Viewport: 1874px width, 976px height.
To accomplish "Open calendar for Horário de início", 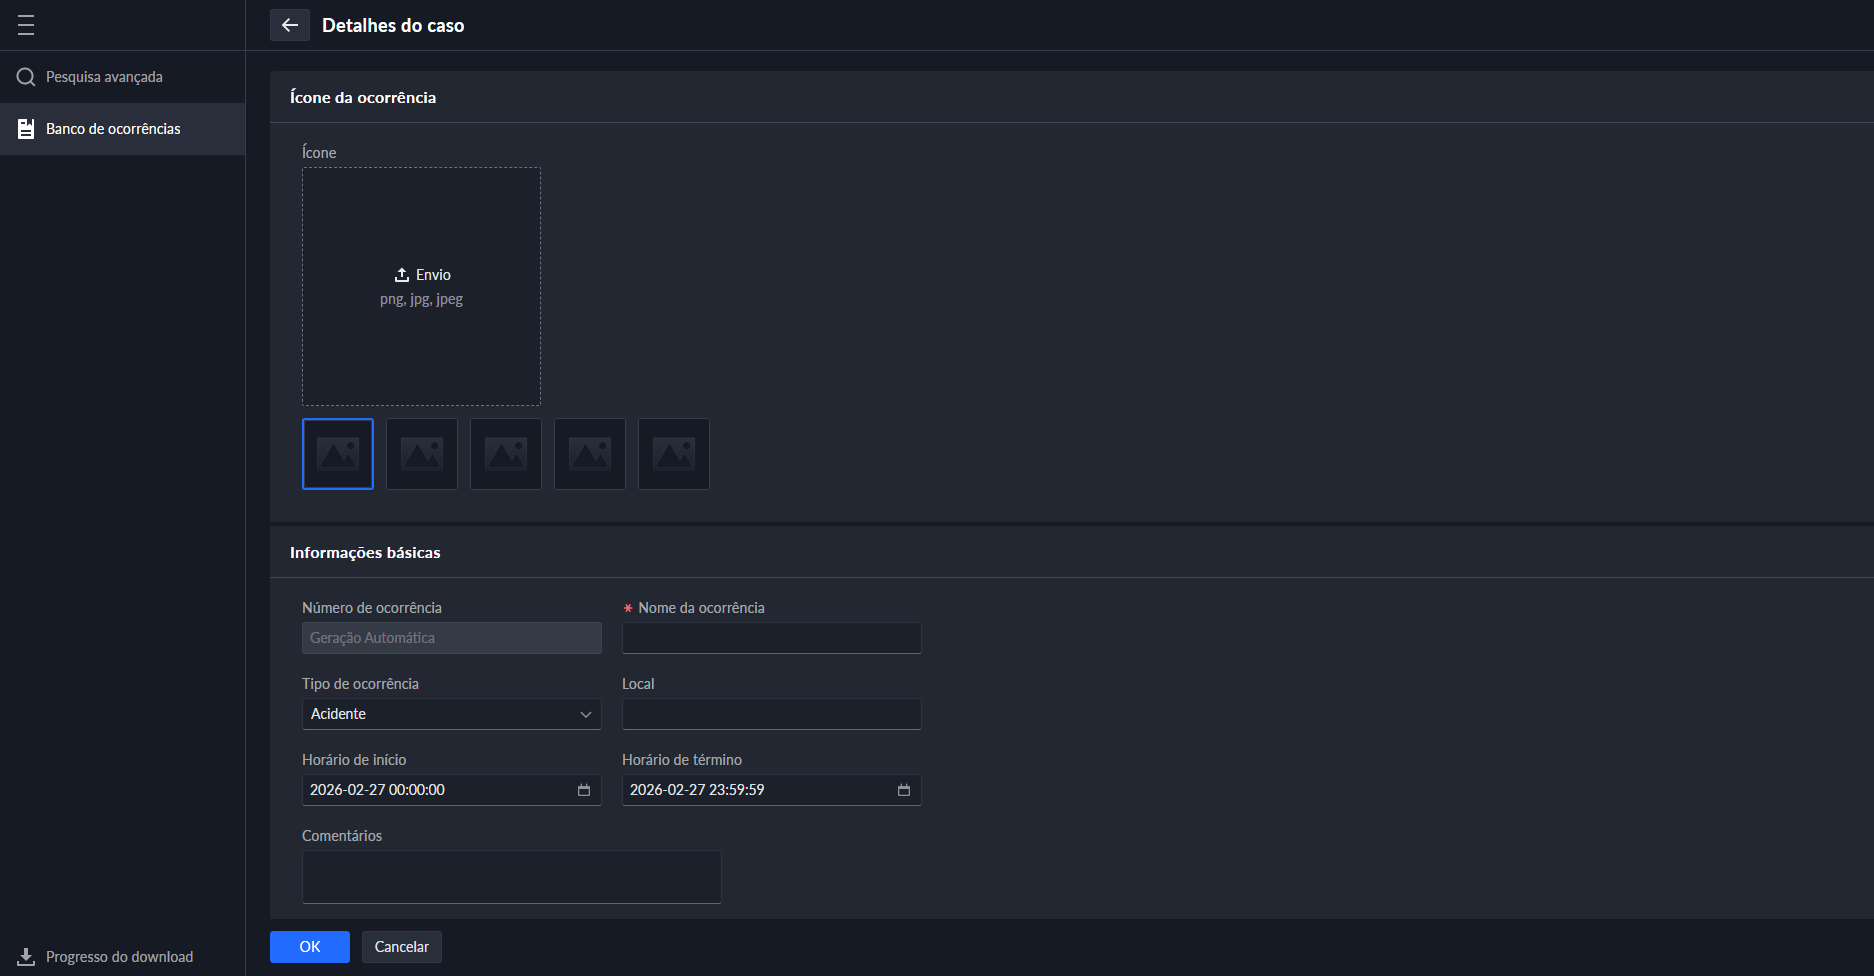I will pos(584,790).
